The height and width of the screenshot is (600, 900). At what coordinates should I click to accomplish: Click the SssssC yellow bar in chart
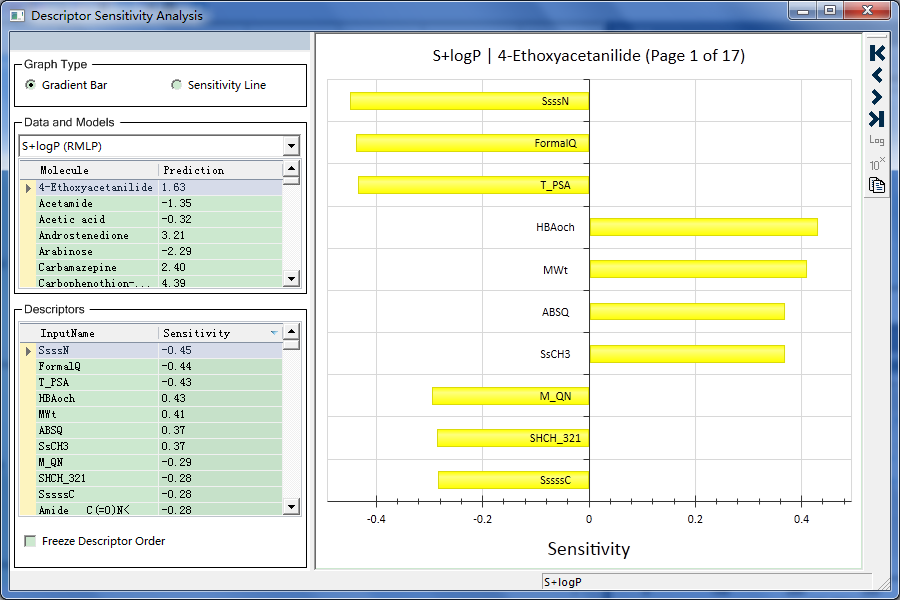[x=513, y=480]
